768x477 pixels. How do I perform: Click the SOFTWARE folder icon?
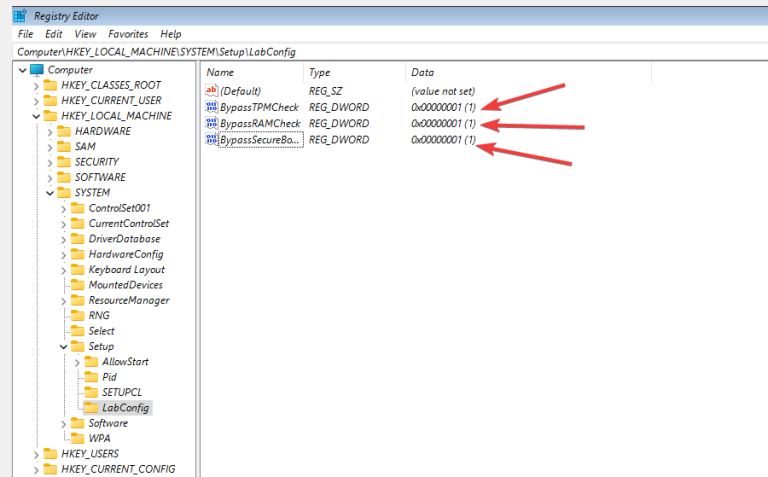[x=64, y=177]
